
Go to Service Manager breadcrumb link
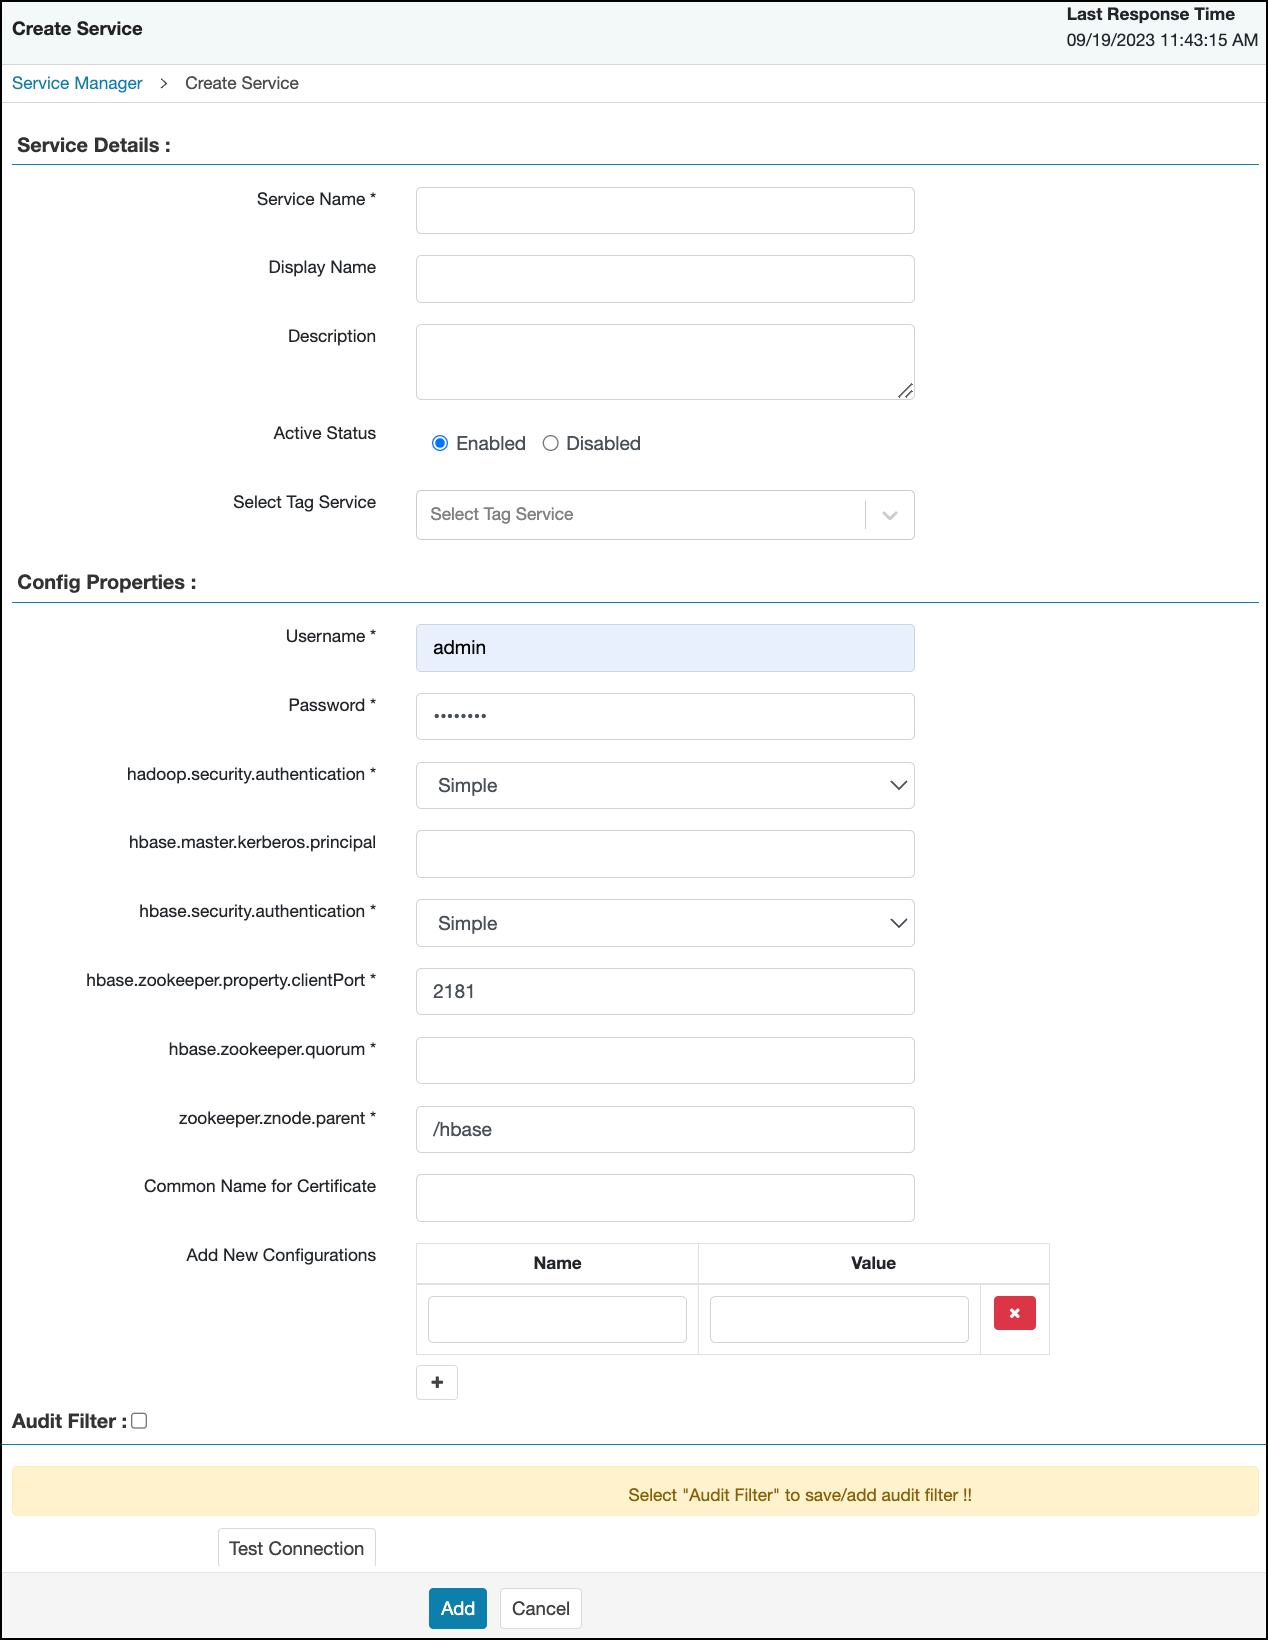(77, 83)
